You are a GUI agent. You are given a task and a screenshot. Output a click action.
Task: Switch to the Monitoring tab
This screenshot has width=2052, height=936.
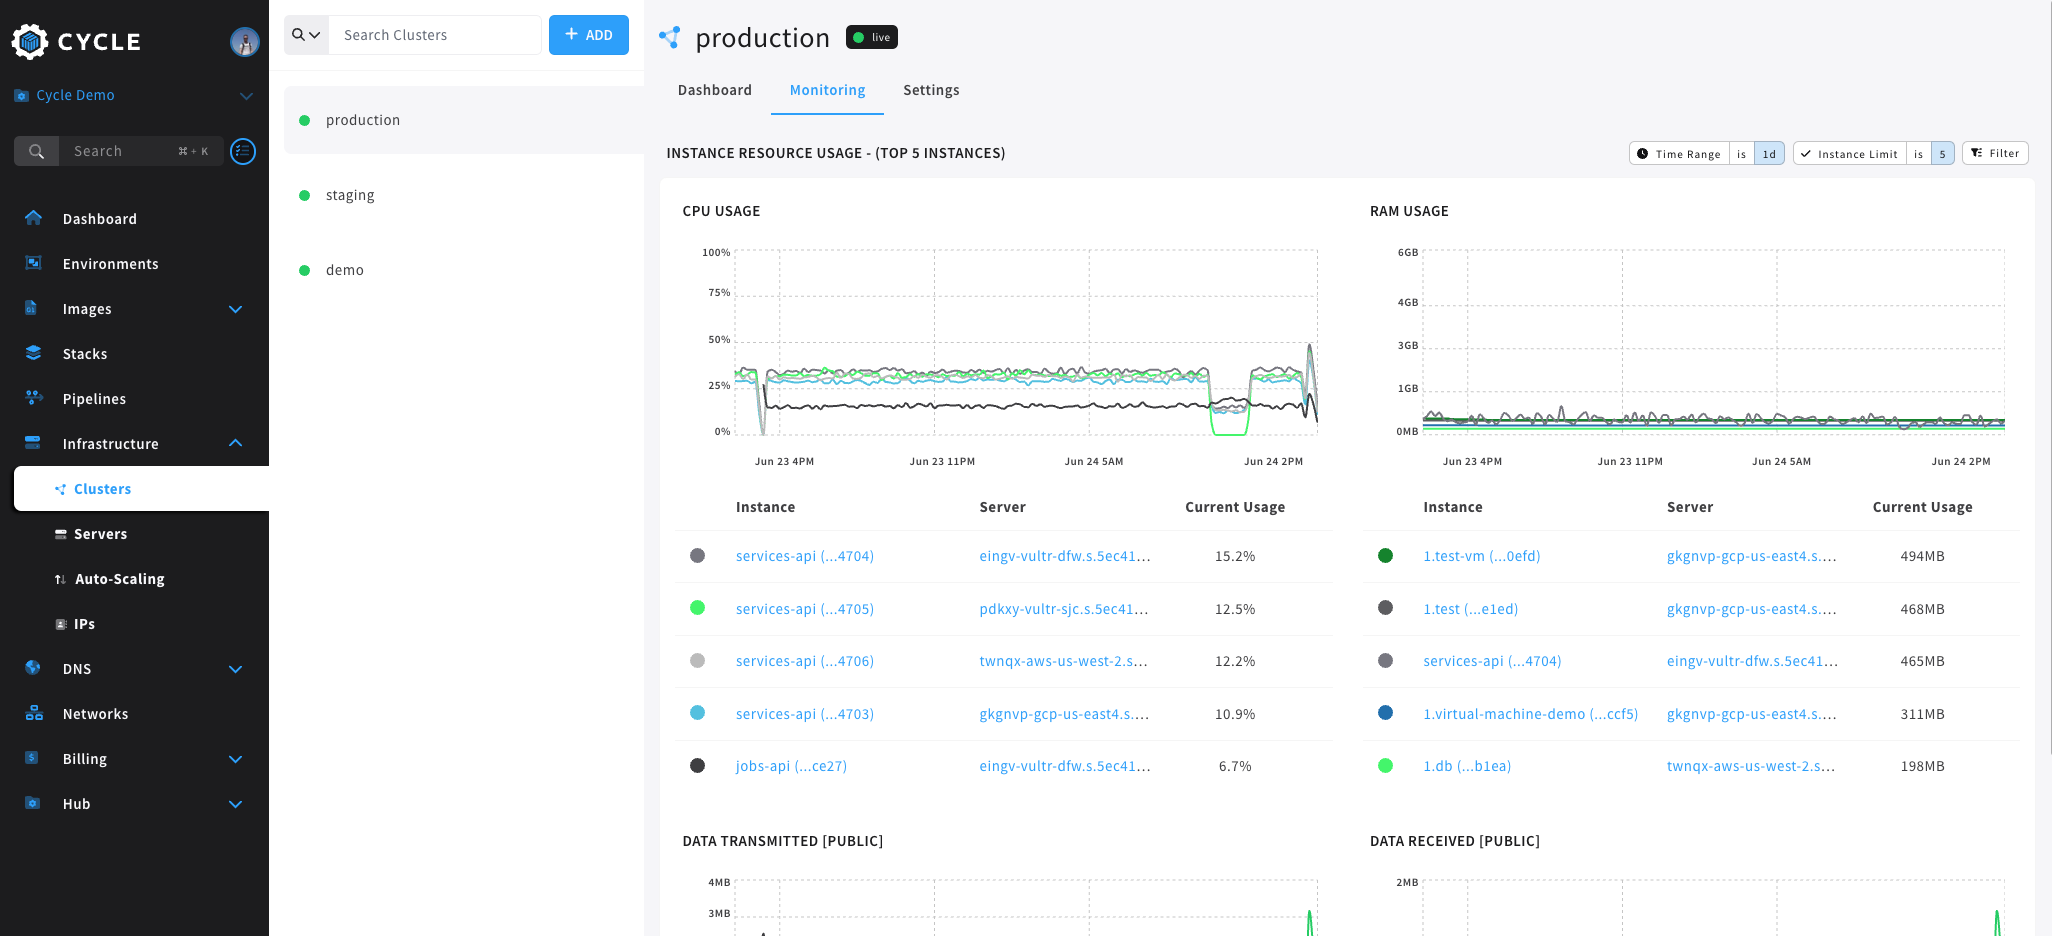(x=827, y=90)
